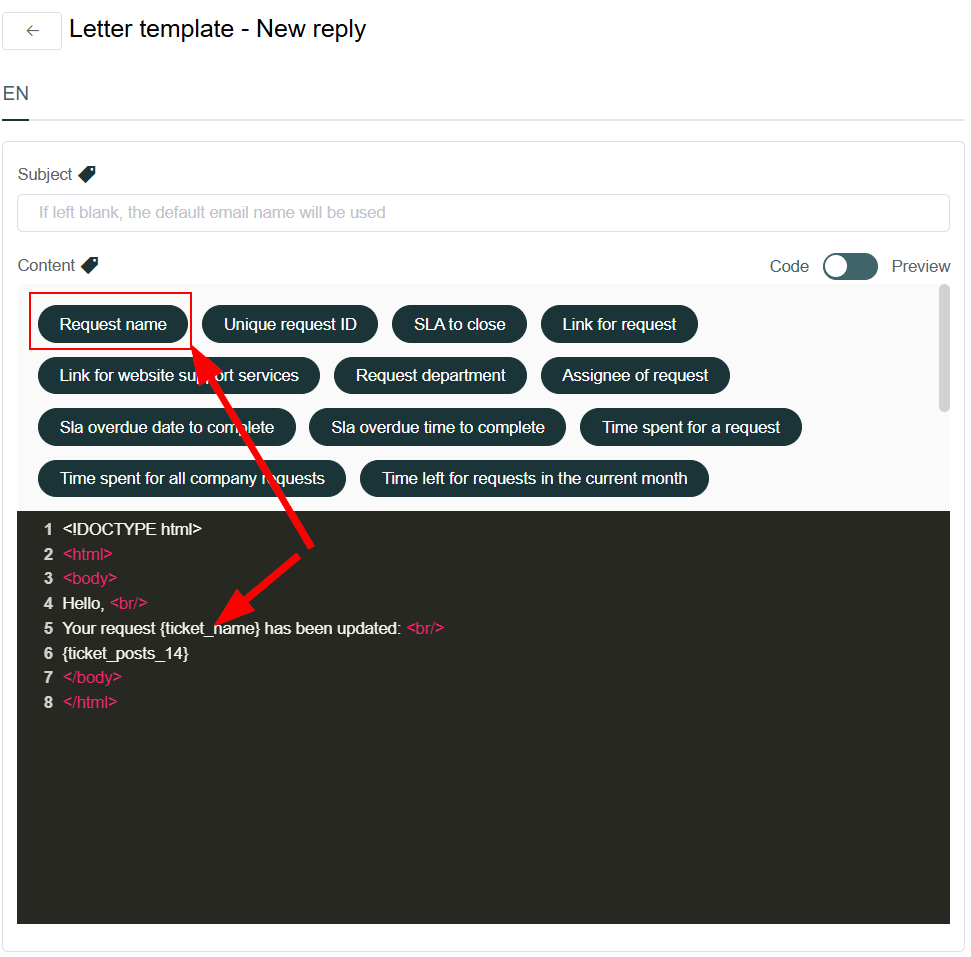Insert the Assignee of request tag
The width and height of the screenshot is (971, 957).
point(635,375)
